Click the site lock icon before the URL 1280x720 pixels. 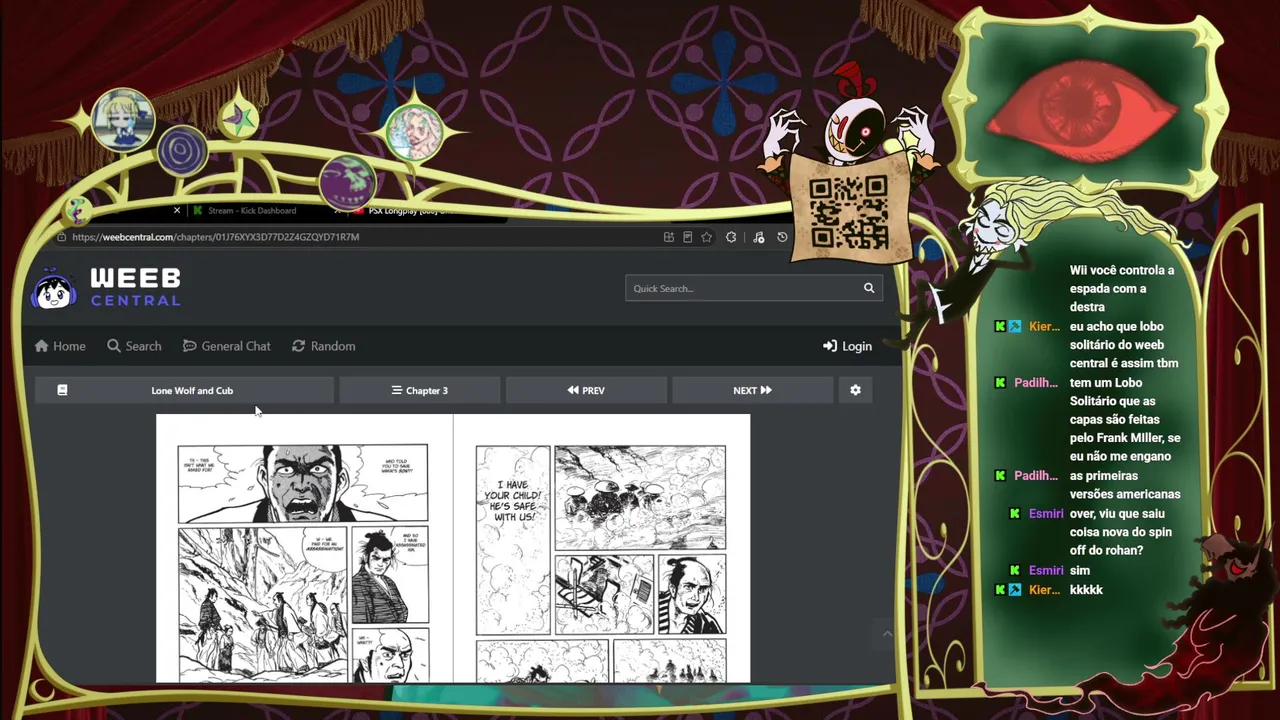pyautogui.click(x=62, y=237)
